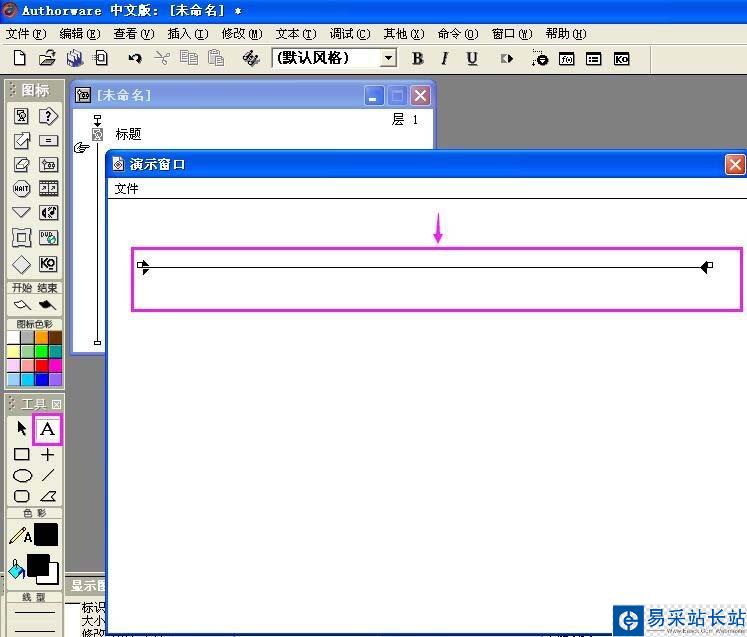
Task: Click the paste hand pointer on flowline
Action: point(81,148)
